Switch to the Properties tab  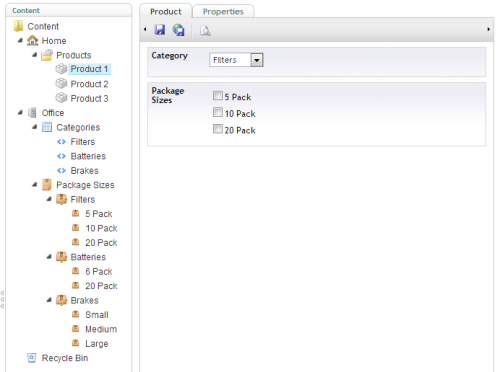(x=223, y=12)
